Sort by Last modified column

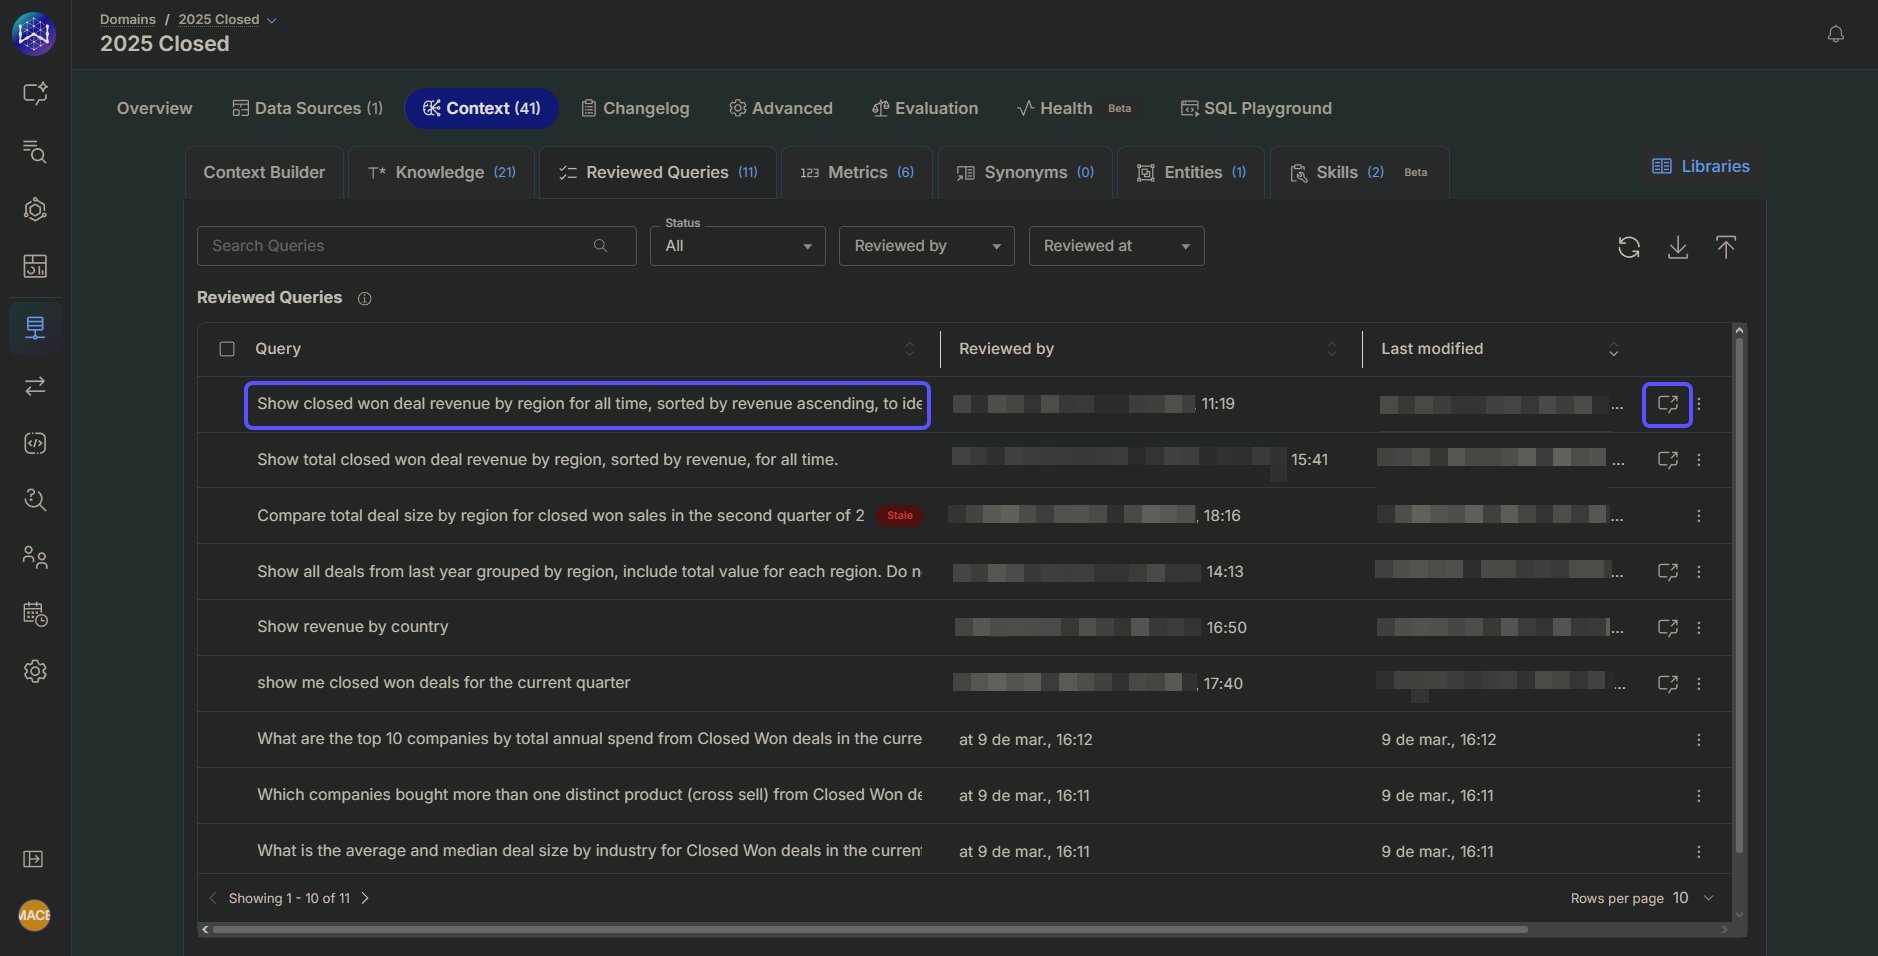click(1613, 349)
